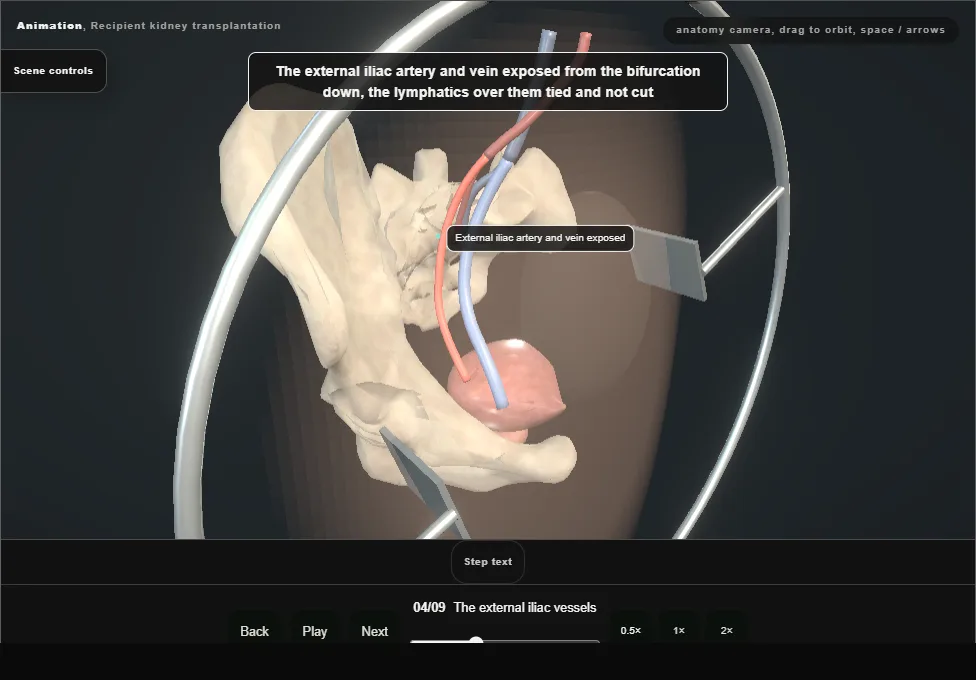Go to the previous step with Back
Image resolution: width=976 pixels, height=680 pixels.
[254, 631]
